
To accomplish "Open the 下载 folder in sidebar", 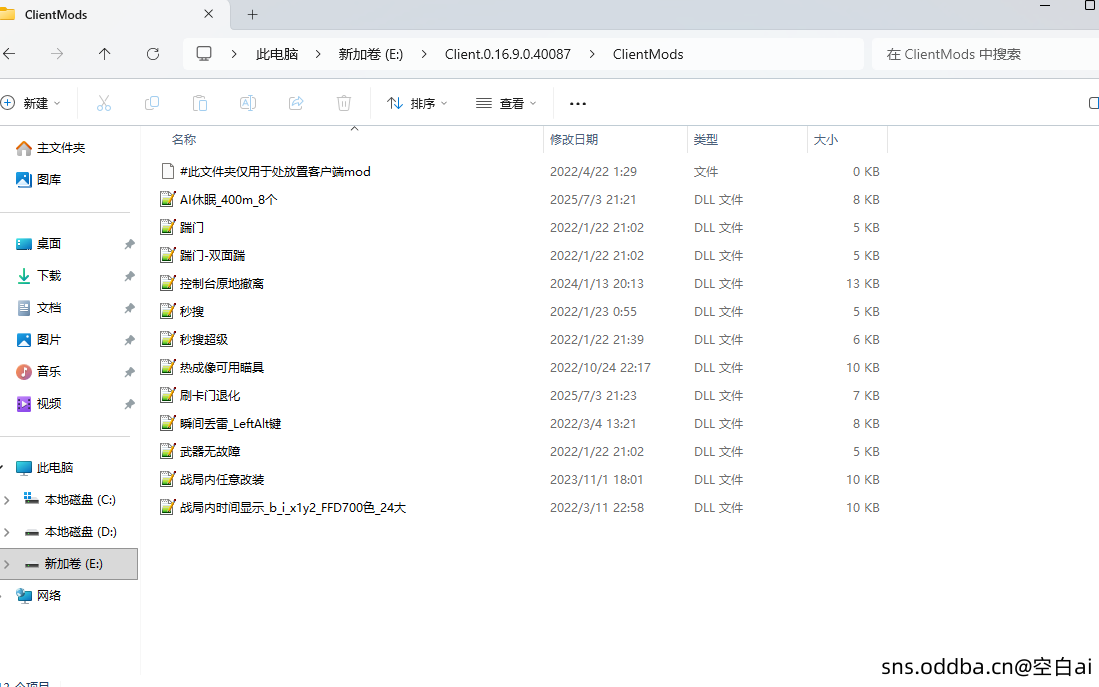I will 49,276.
